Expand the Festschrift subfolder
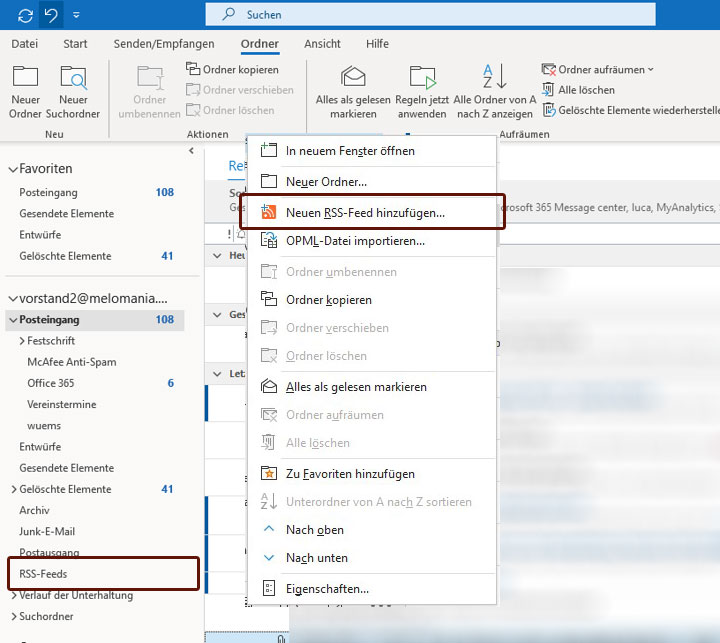The height and width of the screenshot is (643, 720). point(22,341)
